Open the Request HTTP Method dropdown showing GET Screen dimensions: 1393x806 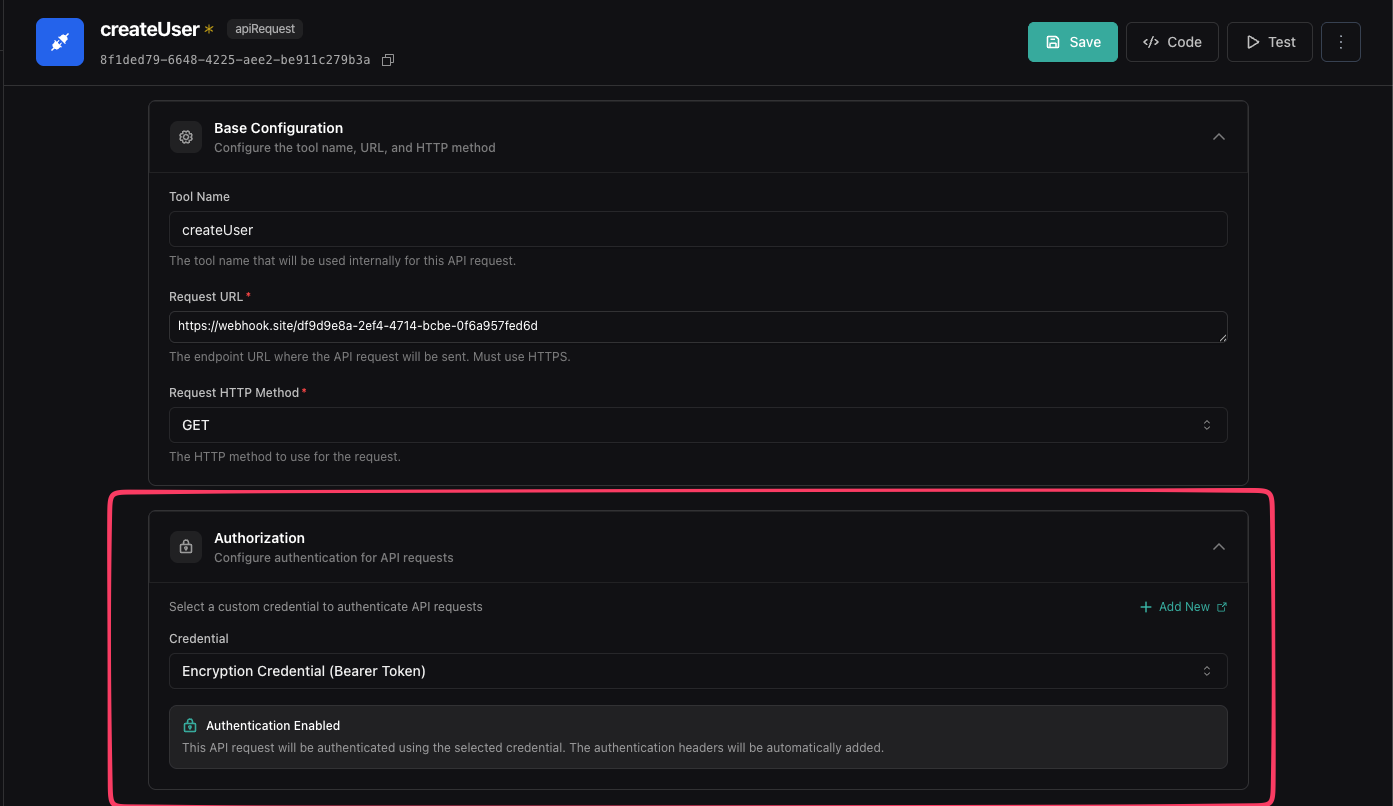[697, 424]
